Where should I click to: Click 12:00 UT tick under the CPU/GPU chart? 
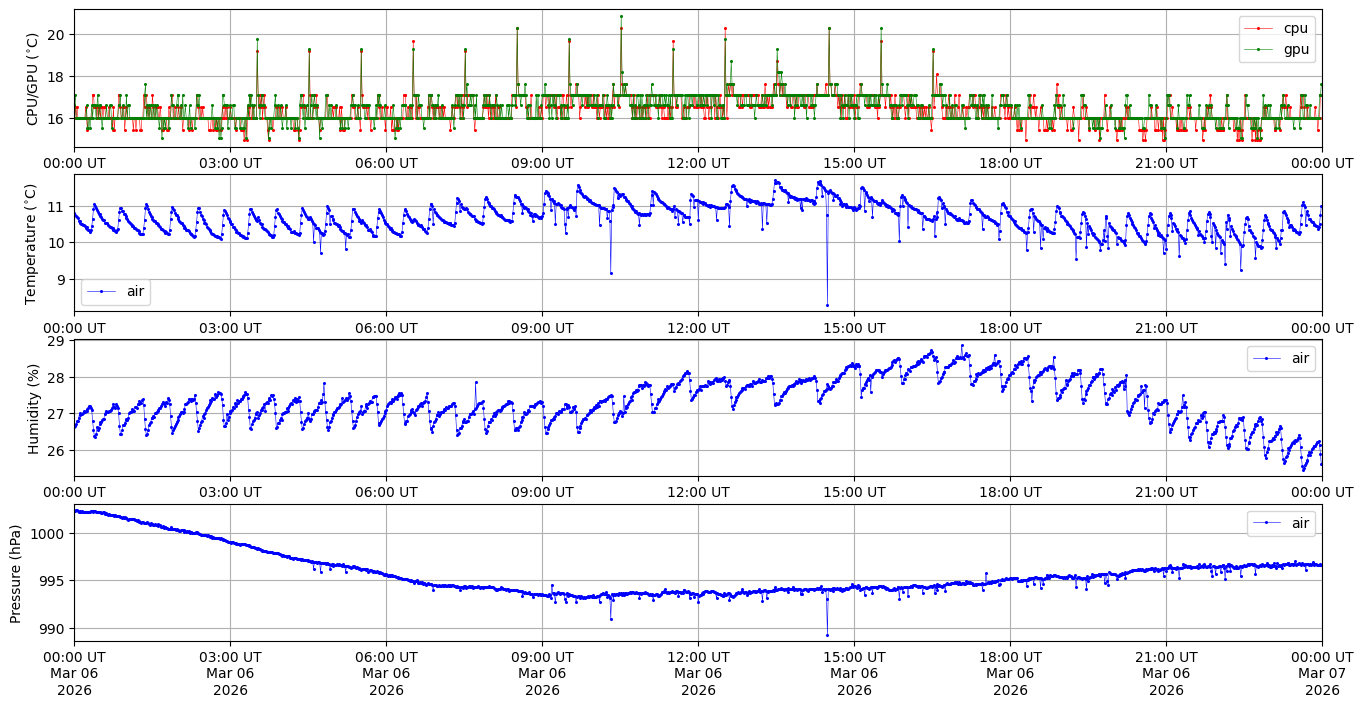point(698,162)
